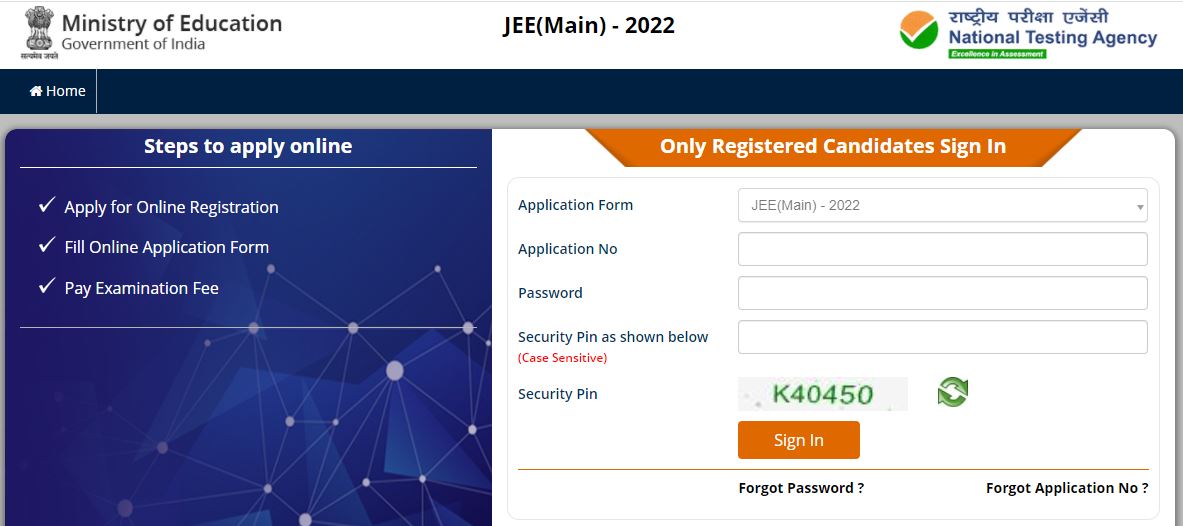Click the National Testing Agency logo

(x=1028, y=34)
